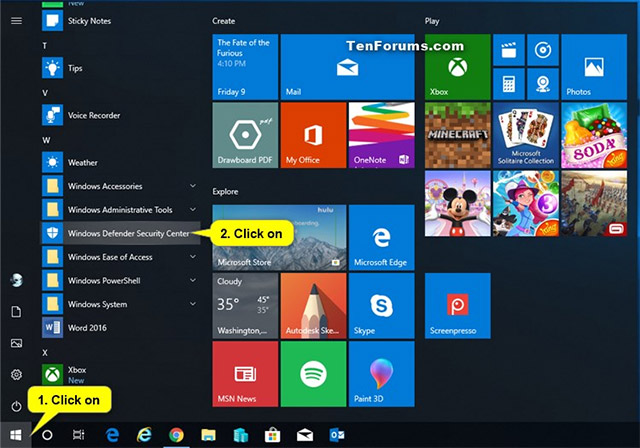Open Task View on the taskbar

(x=78, y=435)
